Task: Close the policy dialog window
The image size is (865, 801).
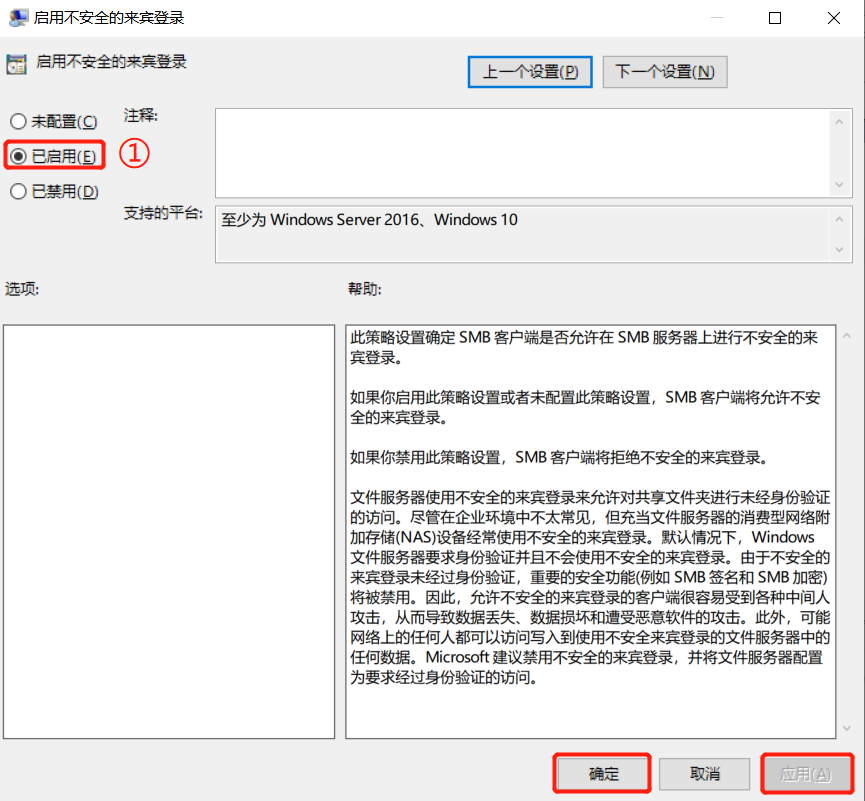Action: pyautogui.click(x=834, y=18)
